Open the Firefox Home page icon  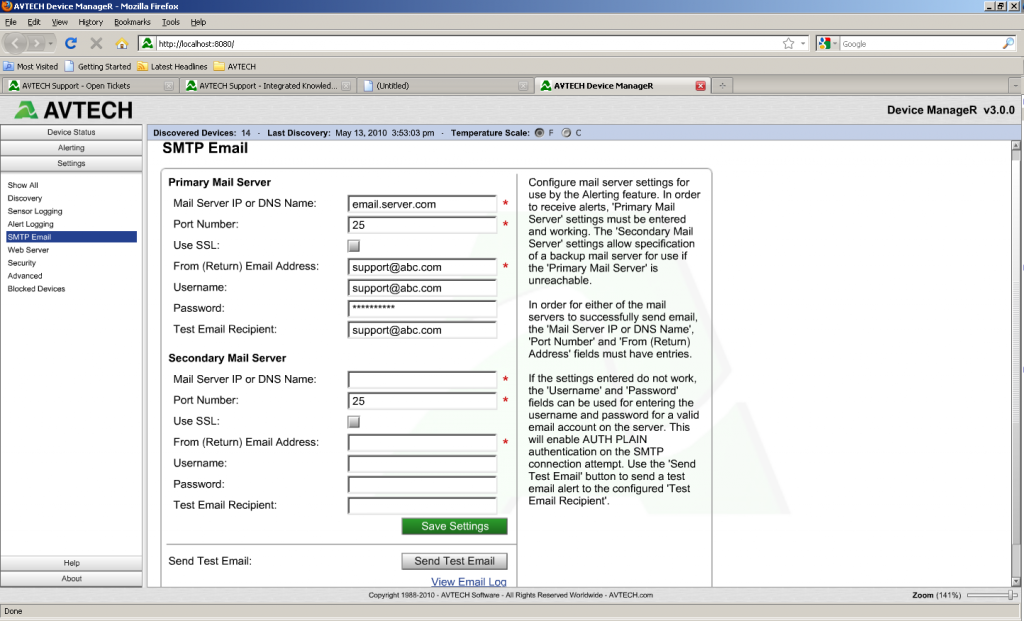[x=122, y=43]
